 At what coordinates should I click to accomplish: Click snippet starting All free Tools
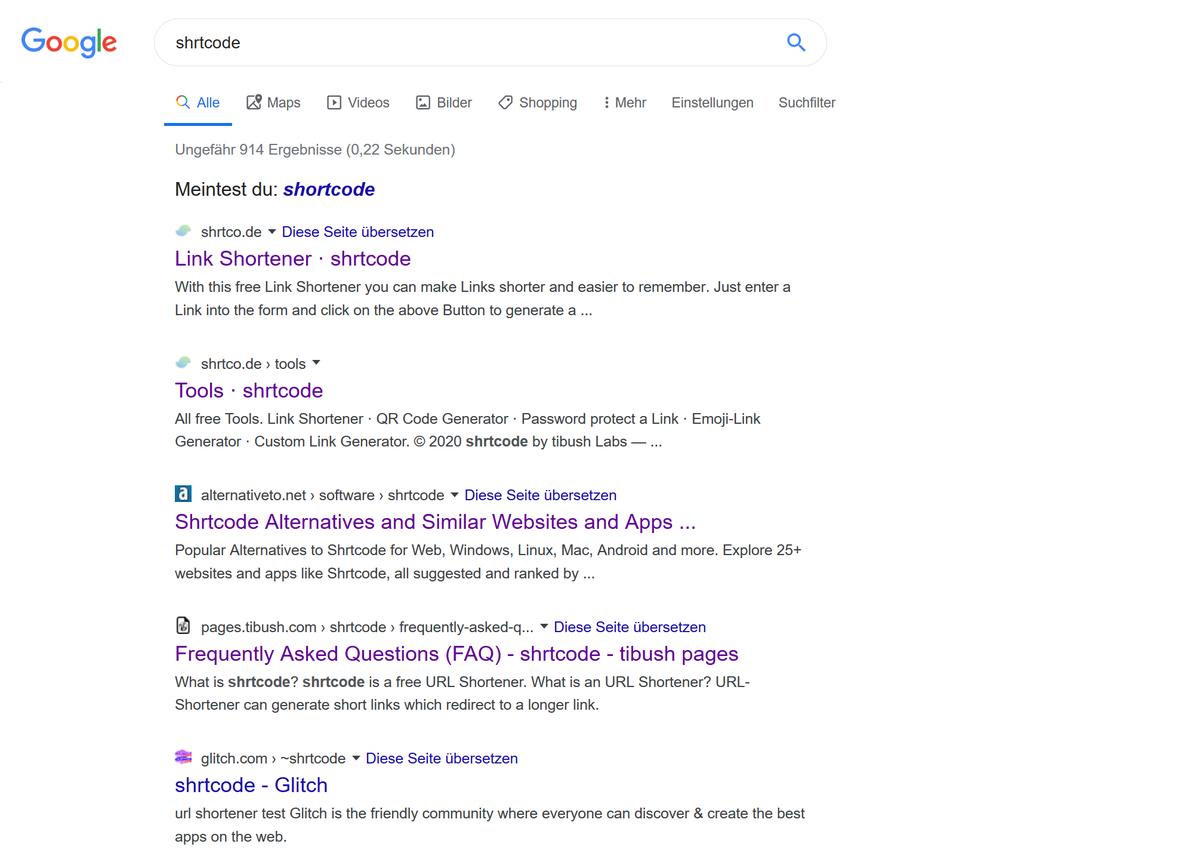click(x=468, y=430)
